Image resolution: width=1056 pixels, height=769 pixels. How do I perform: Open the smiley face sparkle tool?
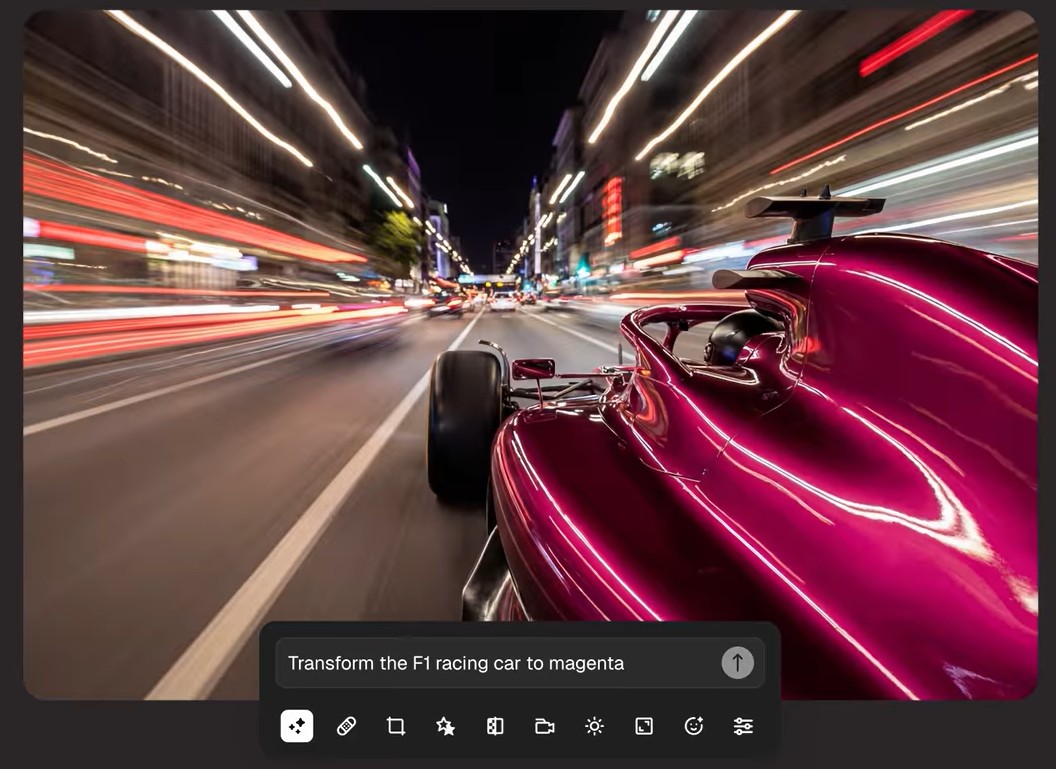coord(694,726)
